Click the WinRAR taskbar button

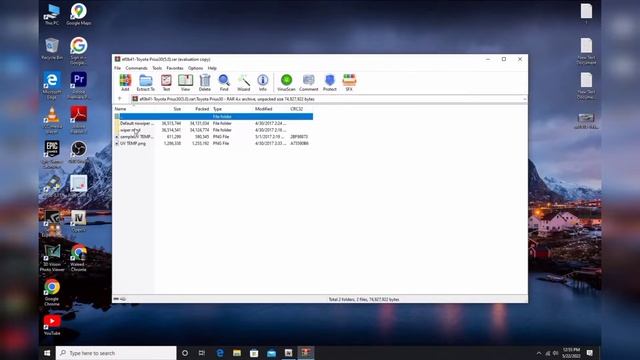(306, 353)
